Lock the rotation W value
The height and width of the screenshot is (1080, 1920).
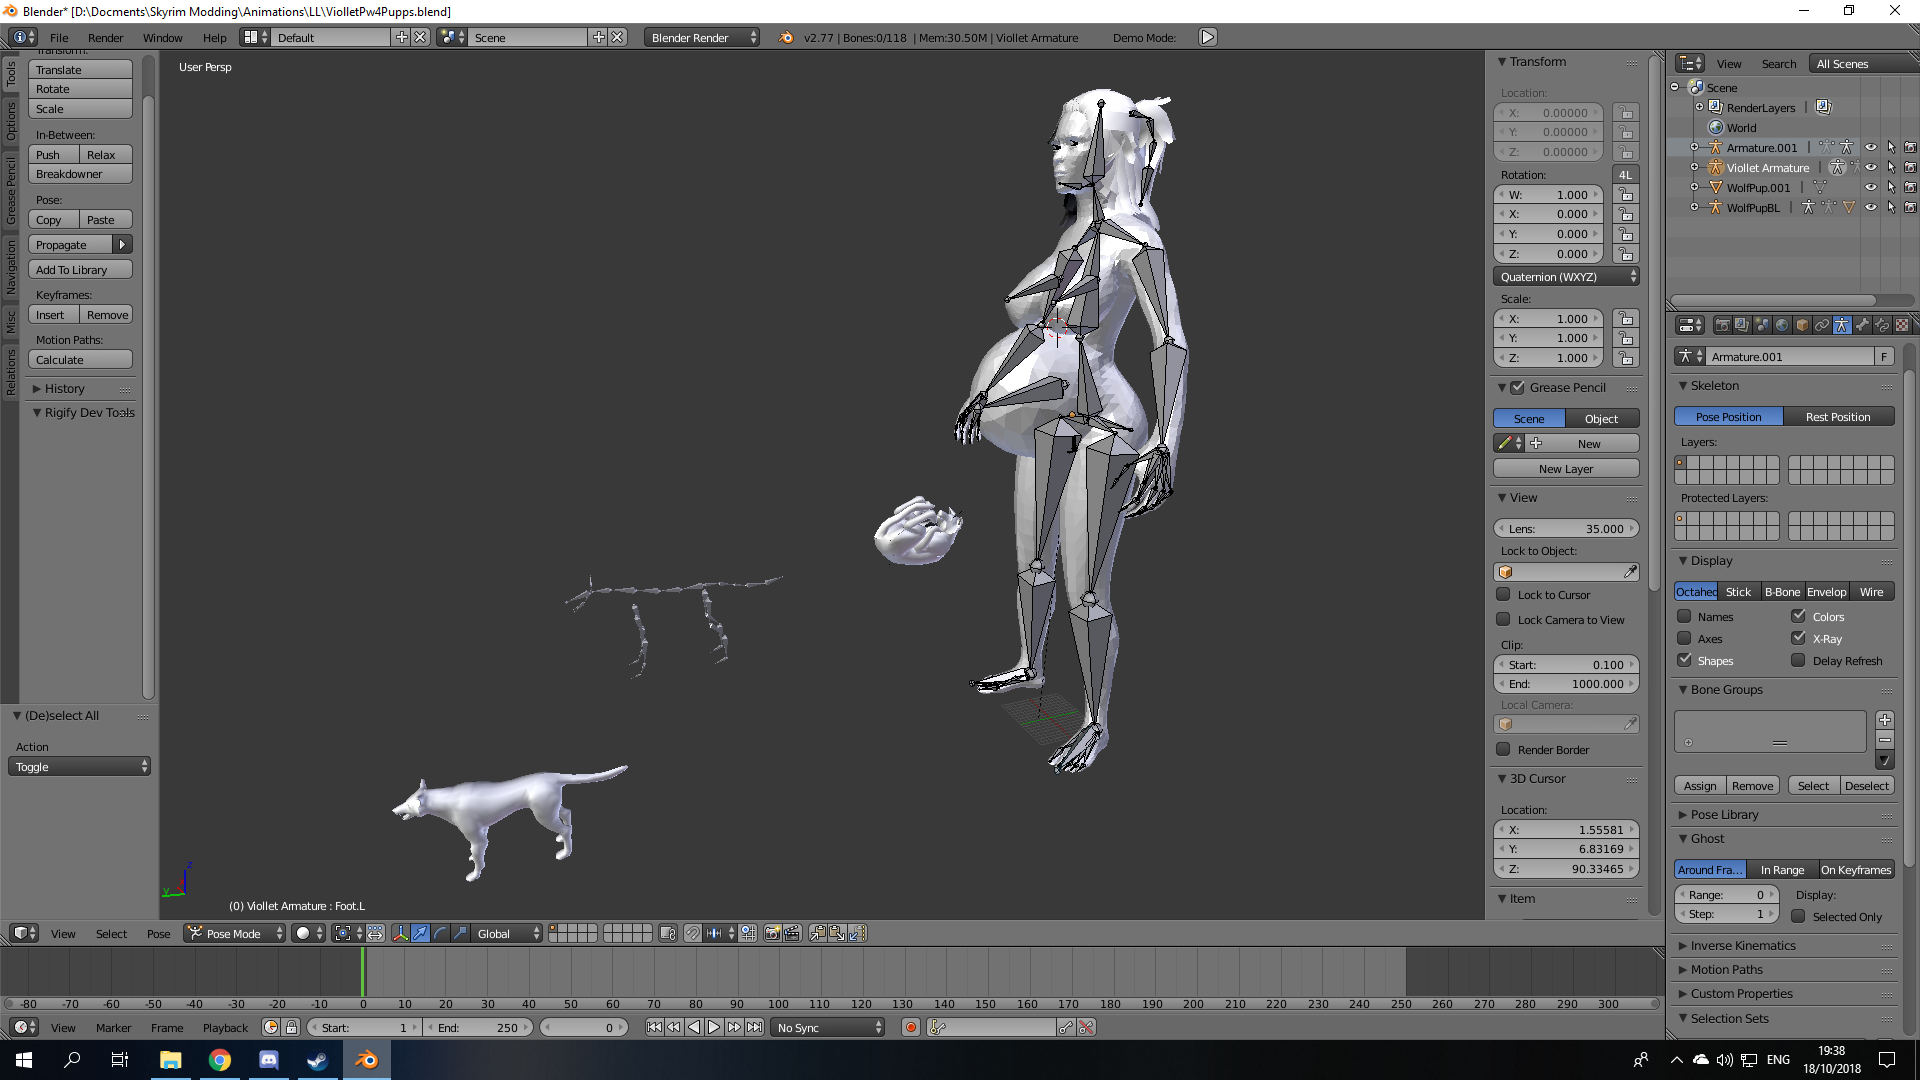pos(1626,195)
